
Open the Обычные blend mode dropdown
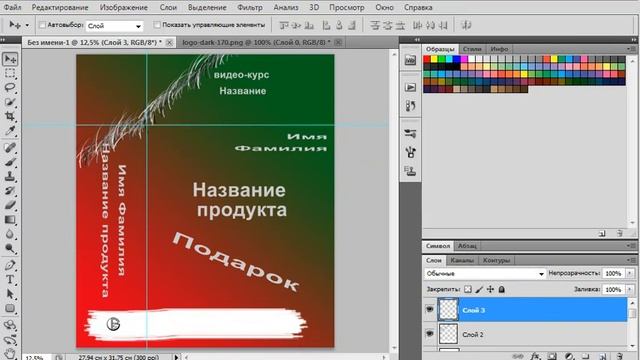(x=485, y=273)
